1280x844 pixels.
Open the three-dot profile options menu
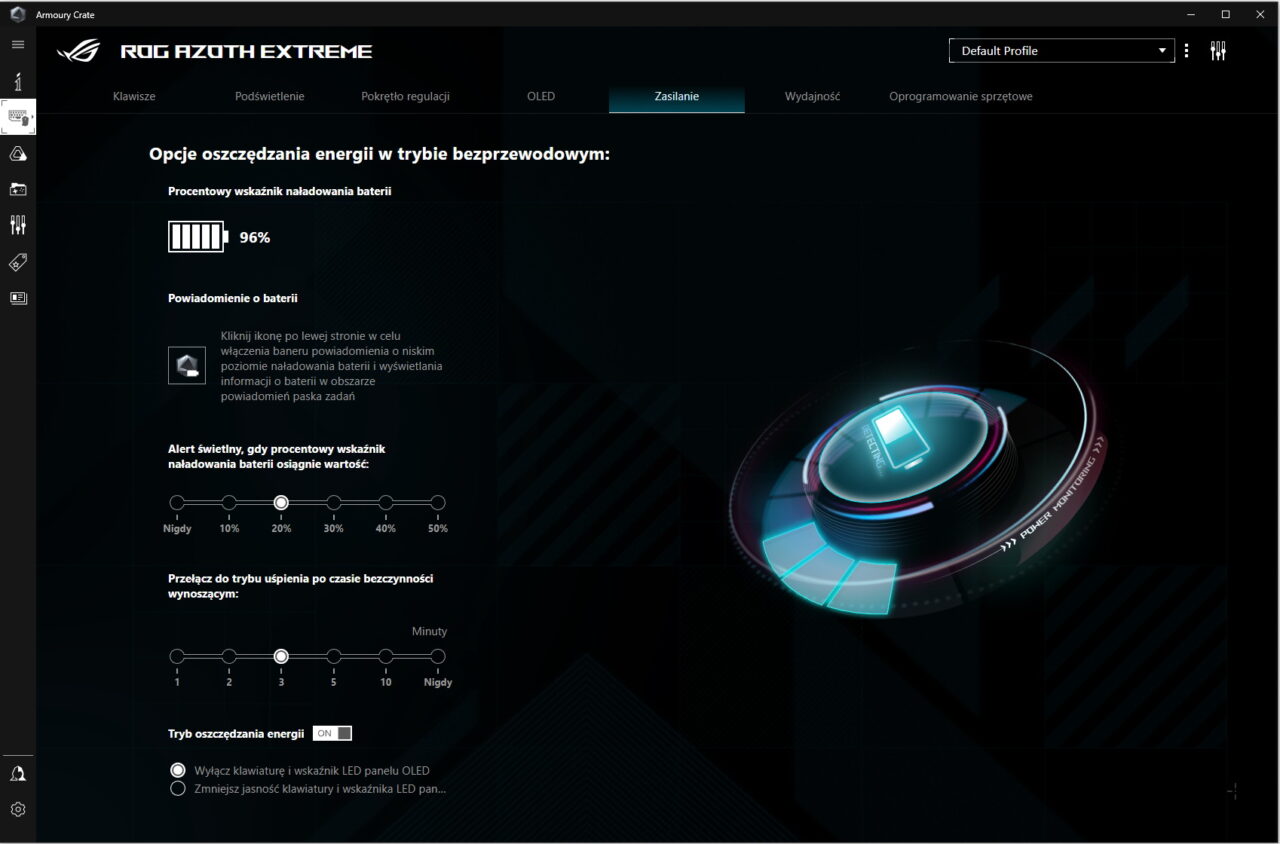[1187, 51]
